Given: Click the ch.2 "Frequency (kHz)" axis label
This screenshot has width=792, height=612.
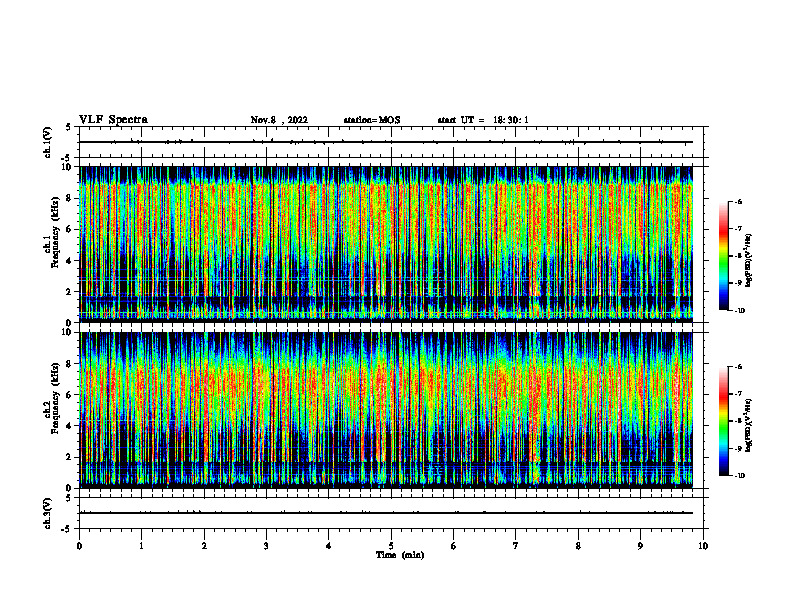Looking at the screenshot, I should [x=54, y=398].
